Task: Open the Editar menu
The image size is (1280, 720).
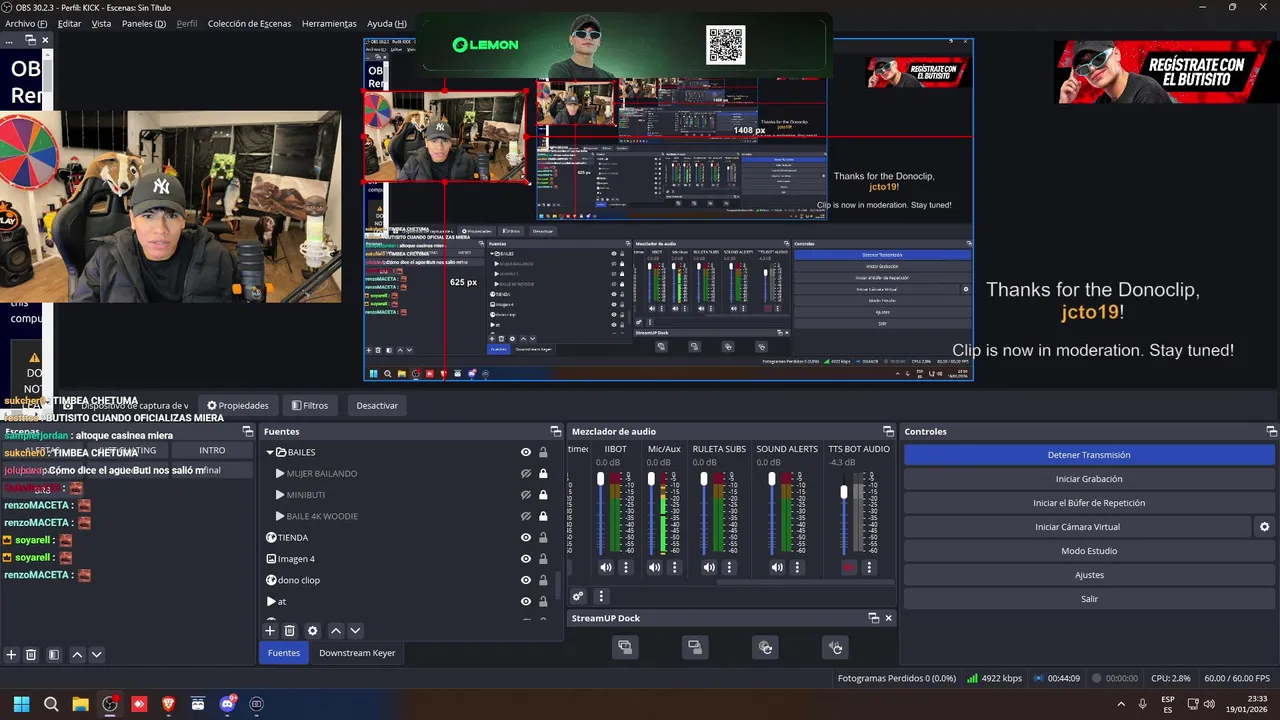Action: [70, 23]
